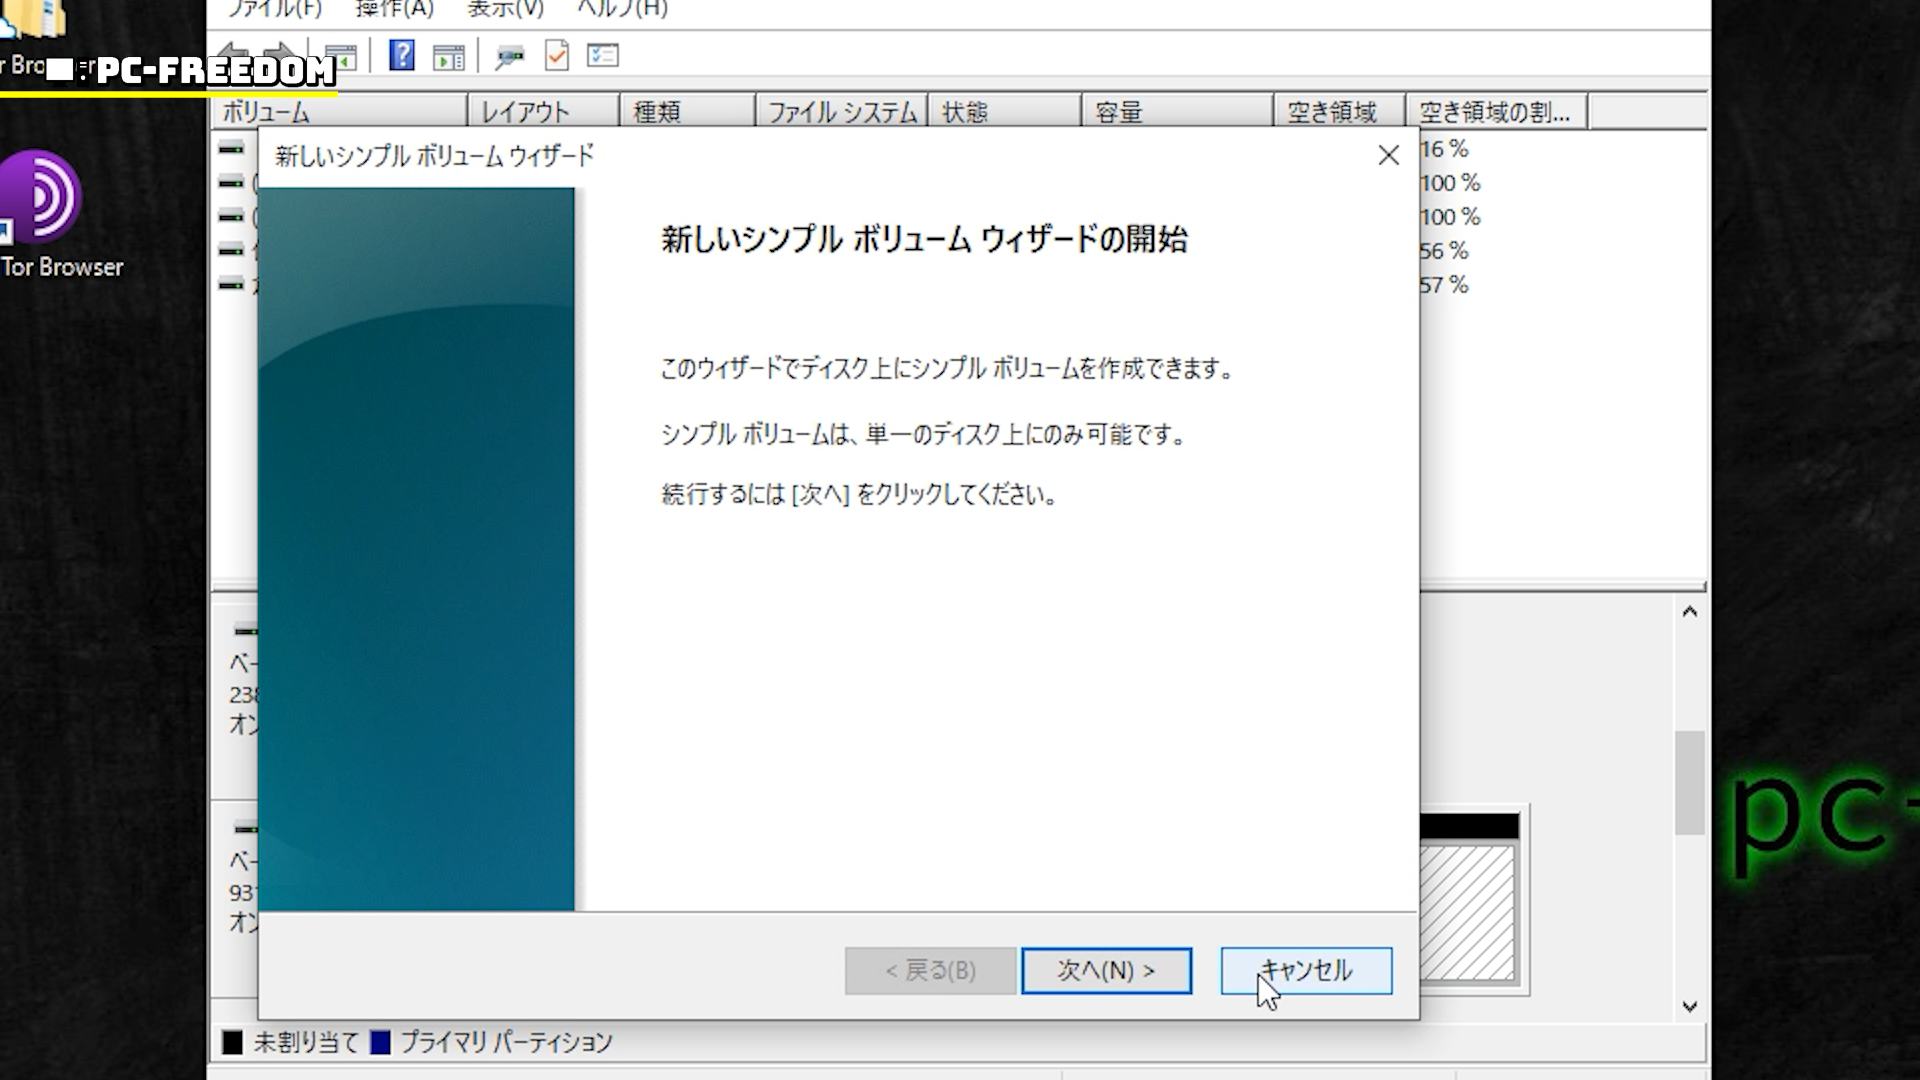Sort by ファイル システム column header
The image size is (1920, 1080).
tap(841, 112)
